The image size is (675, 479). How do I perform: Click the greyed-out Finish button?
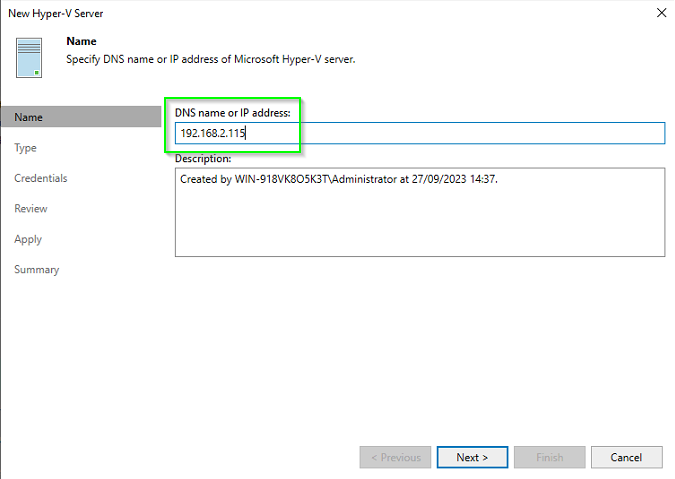pyautogui.click(x=549, y=457)
